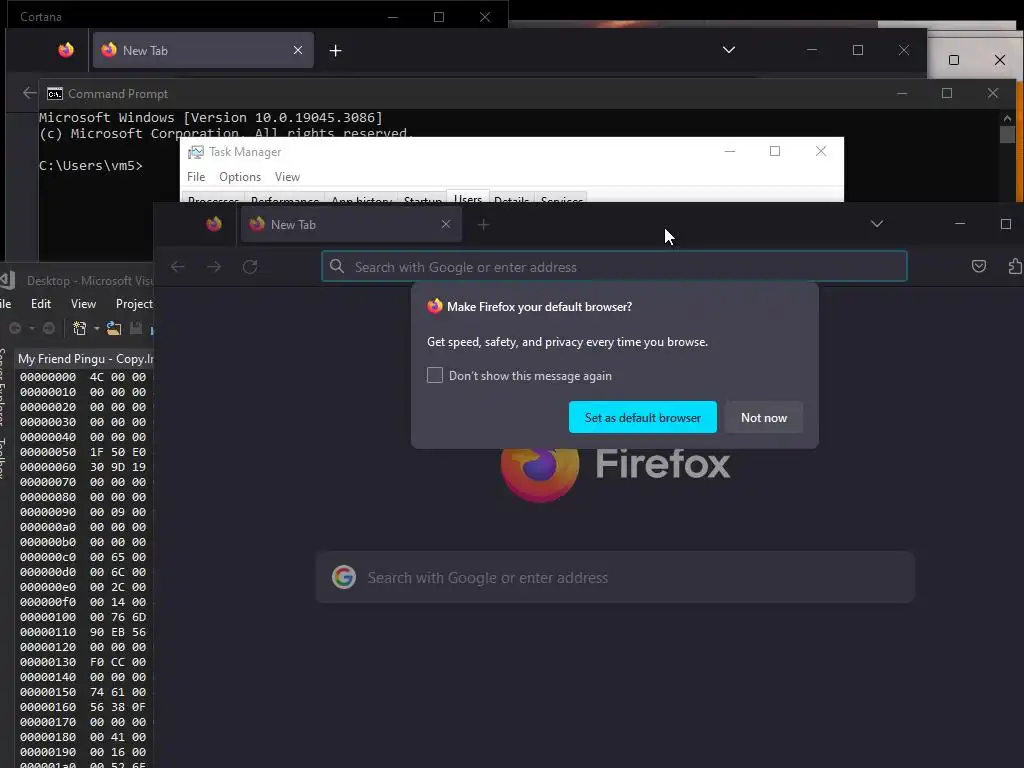Expand tab list chevron in background Firefox
The width and height of the screenshot is (1024, 768).
pyautogui.click(x=729, y=50)
